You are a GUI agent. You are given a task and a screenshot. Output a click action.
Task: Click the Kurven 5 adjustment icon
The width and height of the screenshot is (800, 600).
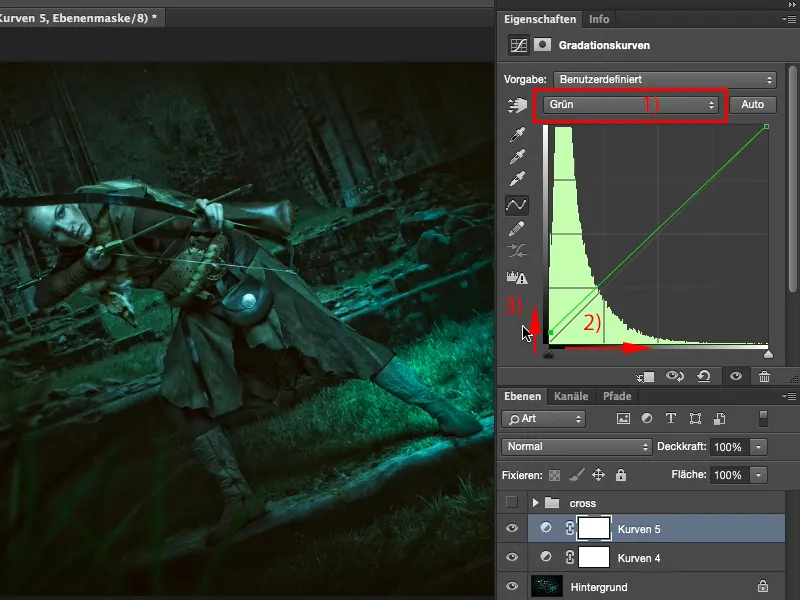tap(545, 528)
